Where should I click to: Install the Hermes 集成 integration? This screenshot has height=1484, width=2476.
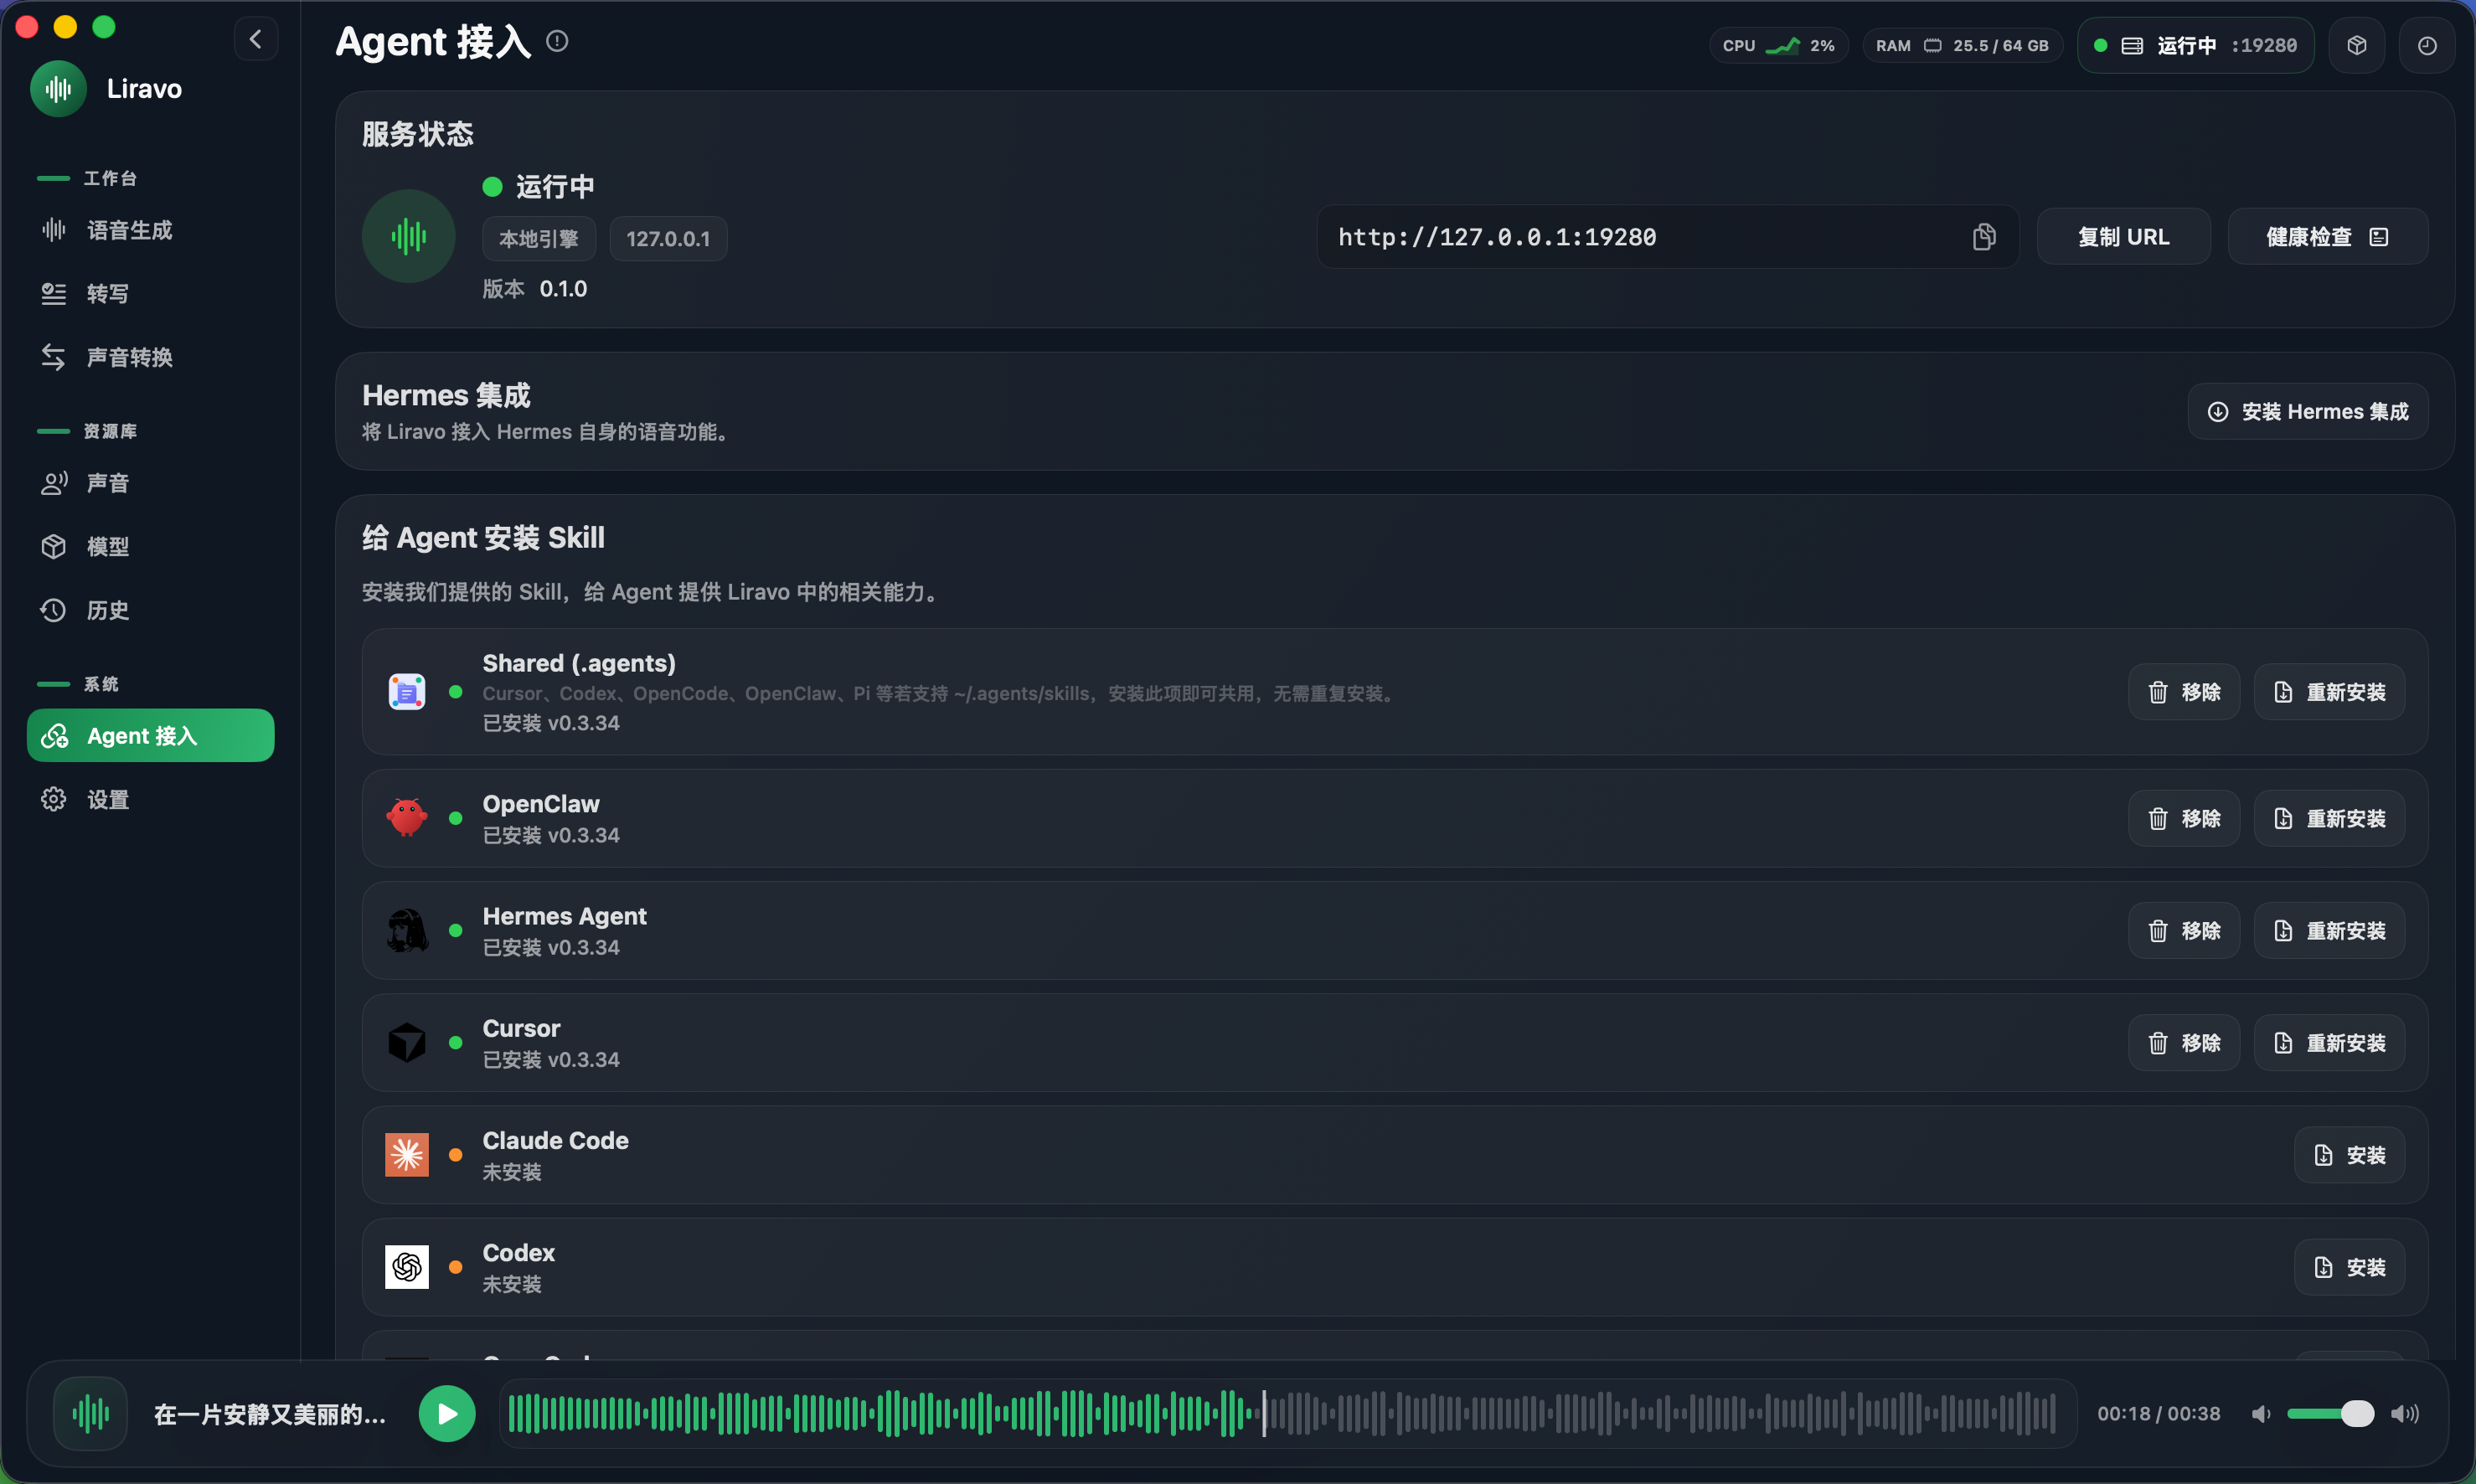coord(2307,411)
